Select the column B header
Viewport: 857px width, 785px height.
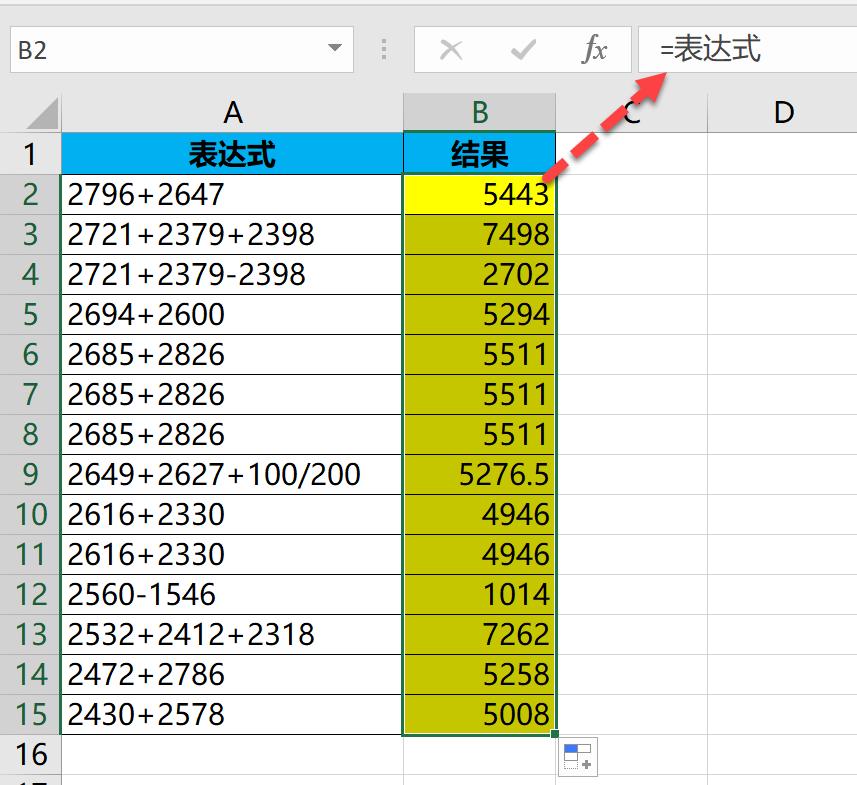[x=478, y=111]
